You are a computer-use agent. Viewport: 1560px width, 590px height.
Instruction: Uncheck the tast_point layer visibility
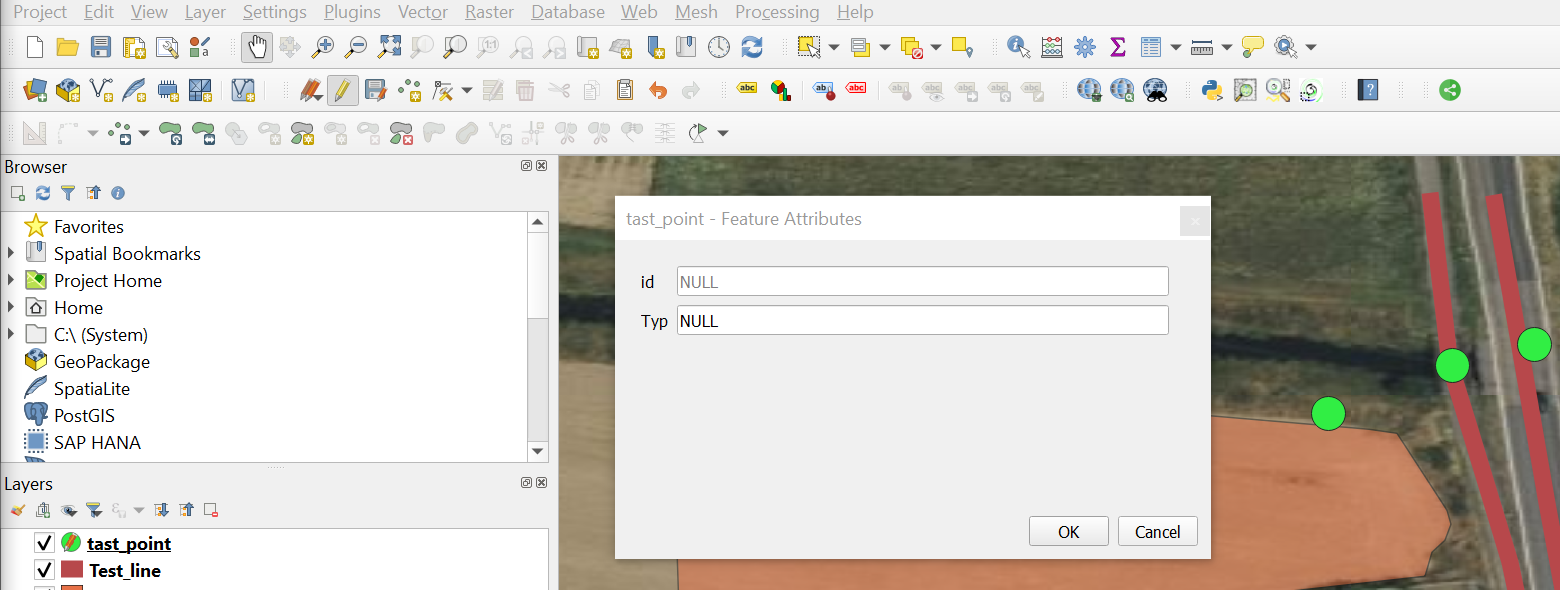[44, 543]
